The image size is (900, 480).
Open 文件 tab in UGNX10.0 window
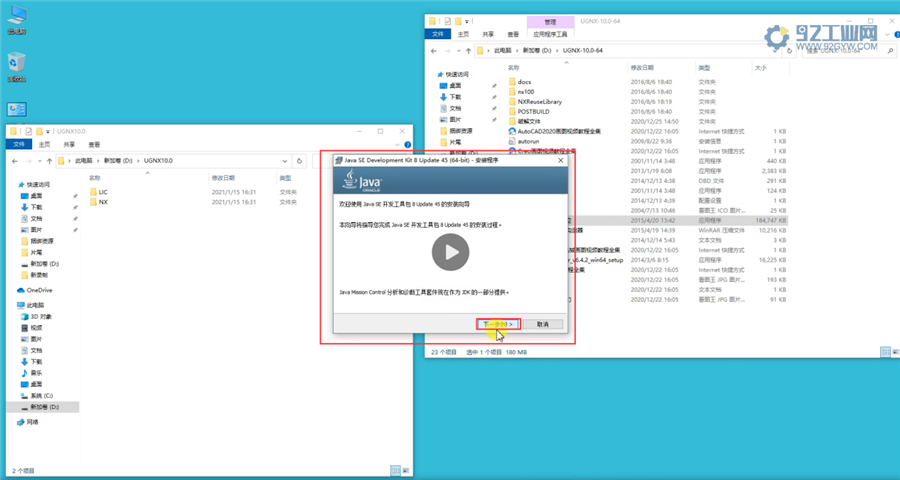click(19, 145)
